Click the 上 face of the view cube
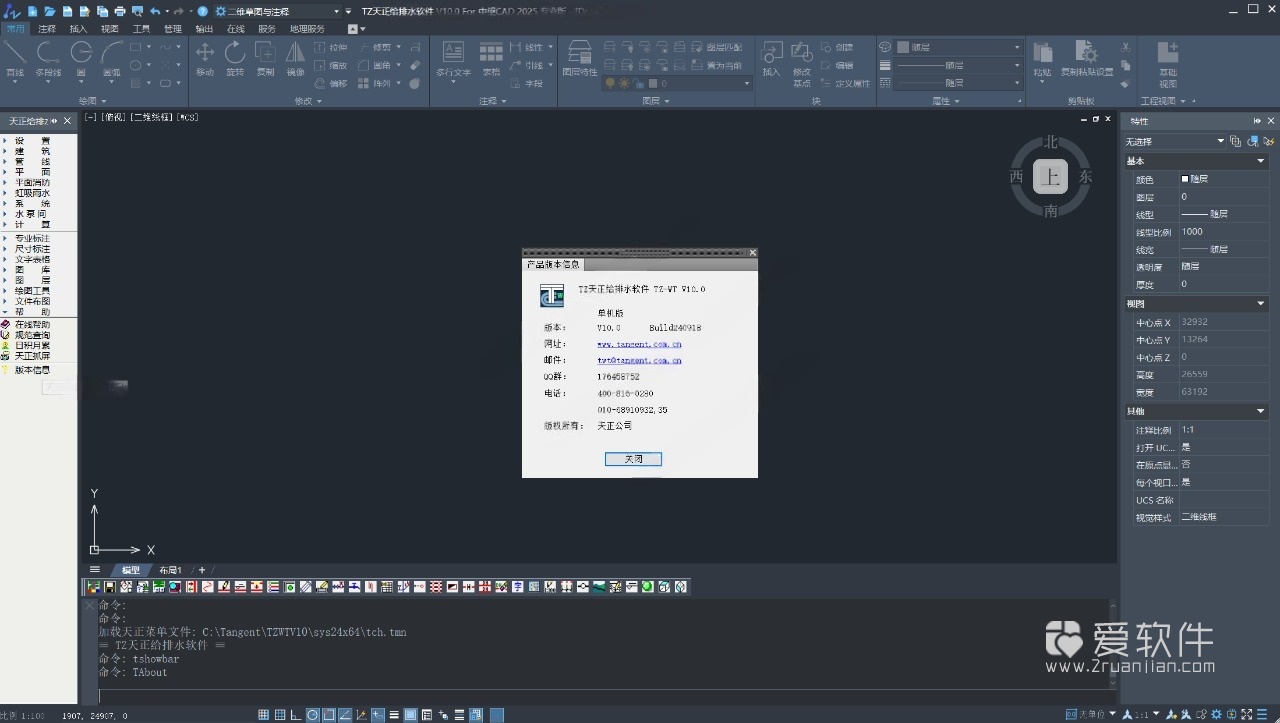 coord(1050,178)
